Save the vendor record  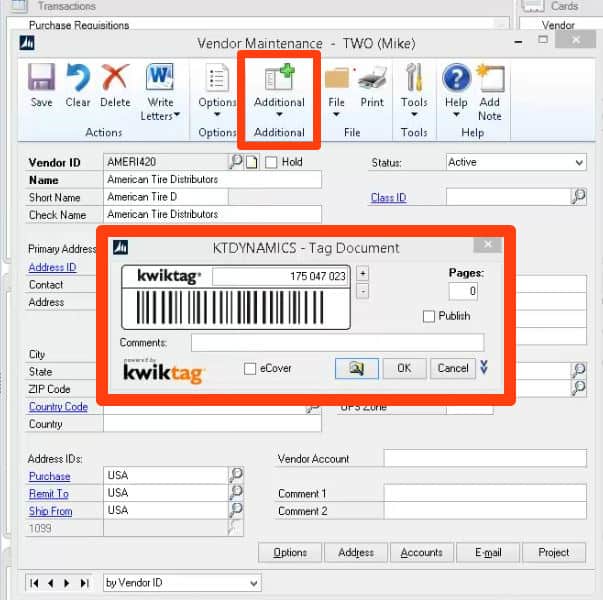42,85
